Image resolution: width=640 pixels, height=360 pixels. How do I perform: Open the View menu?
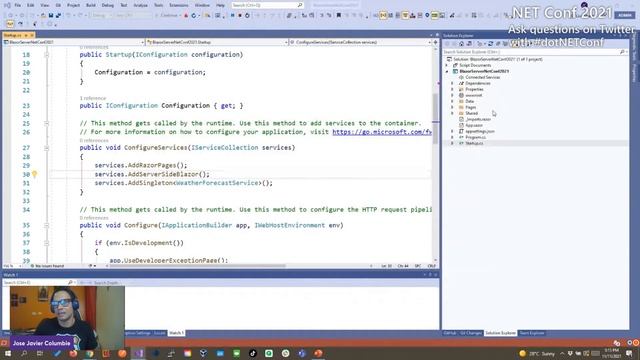click(44, 5)
